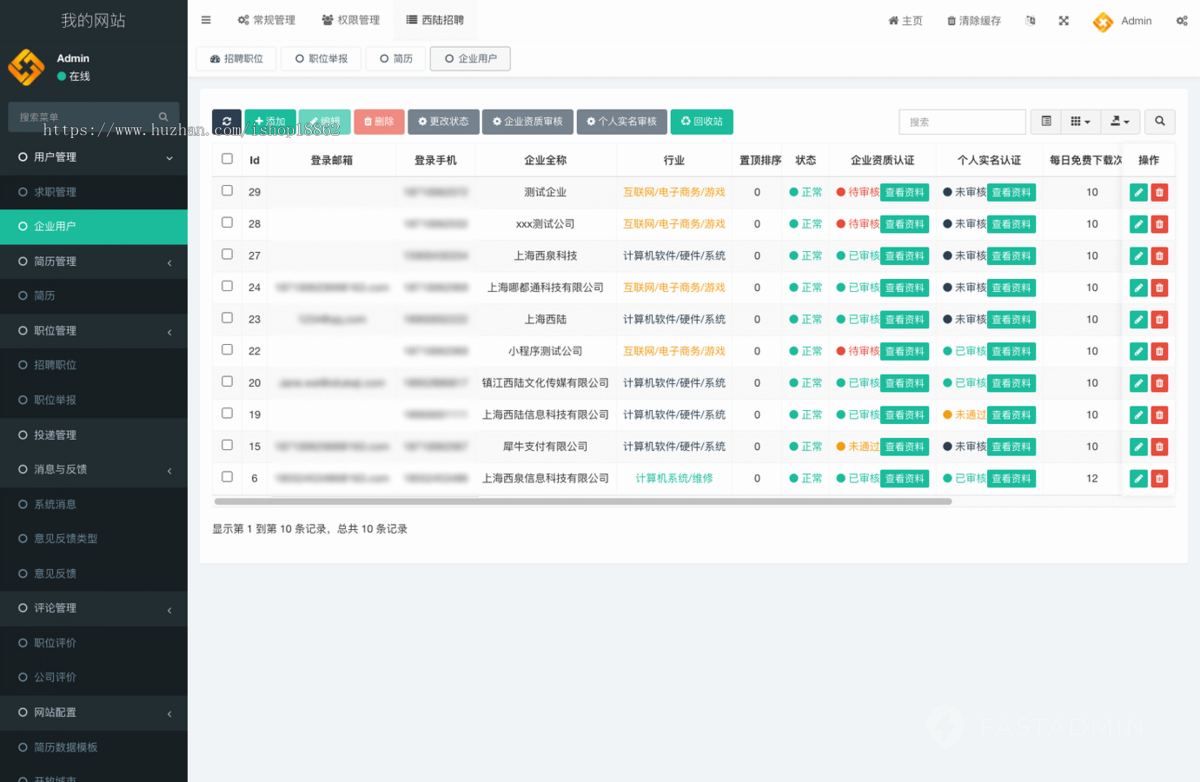Open 查看资料 for 犀牛支付有限公司
The width and height of the screenshot is (1200, 782).
[905, 446]
